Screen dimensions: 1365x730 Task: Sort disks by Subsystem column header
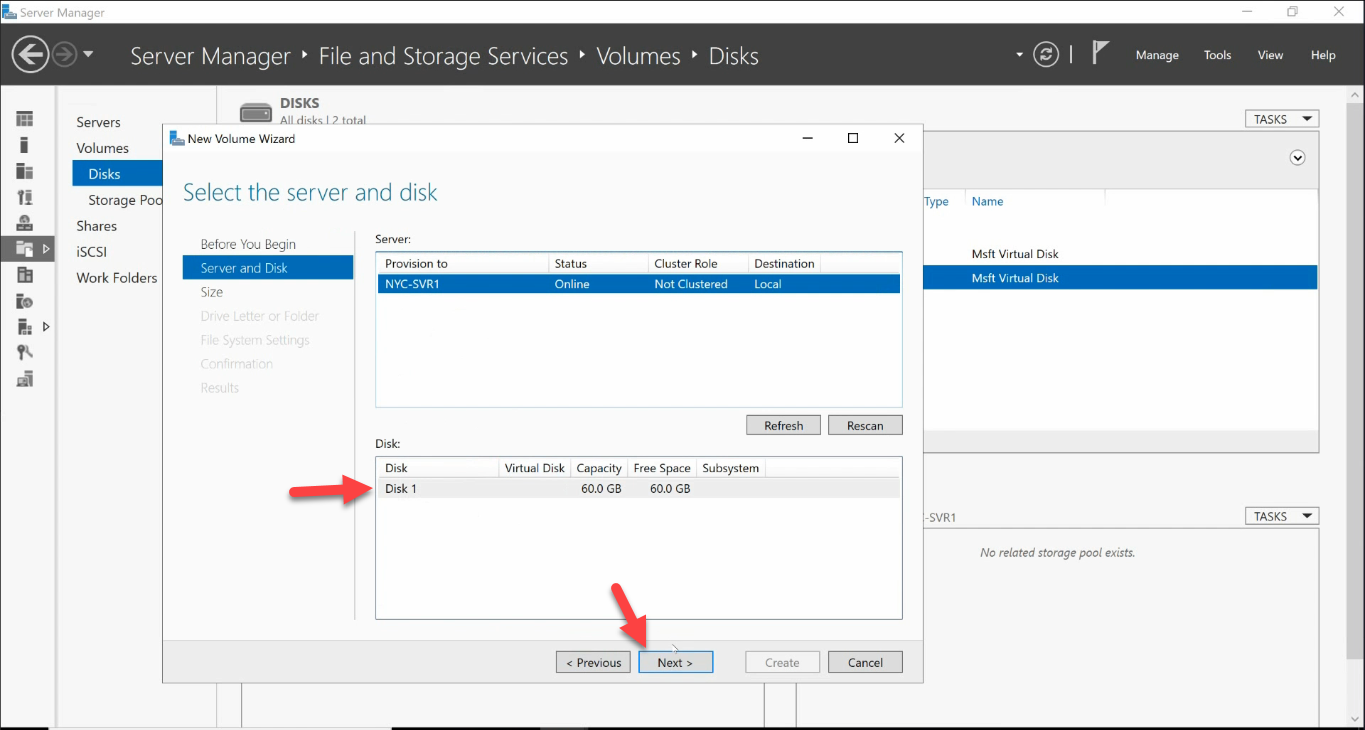click(x=731, y=468)
